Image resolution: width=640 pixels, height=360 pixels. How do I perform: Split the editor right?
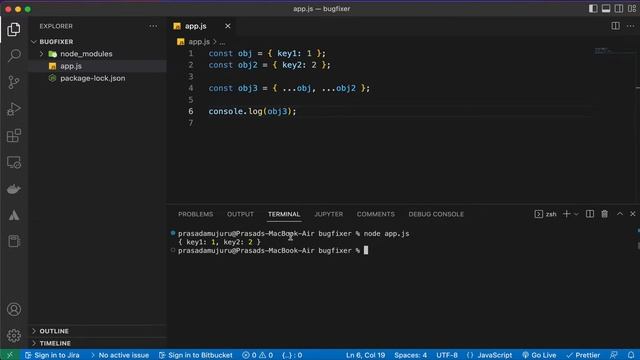click(x=615, y=26)
